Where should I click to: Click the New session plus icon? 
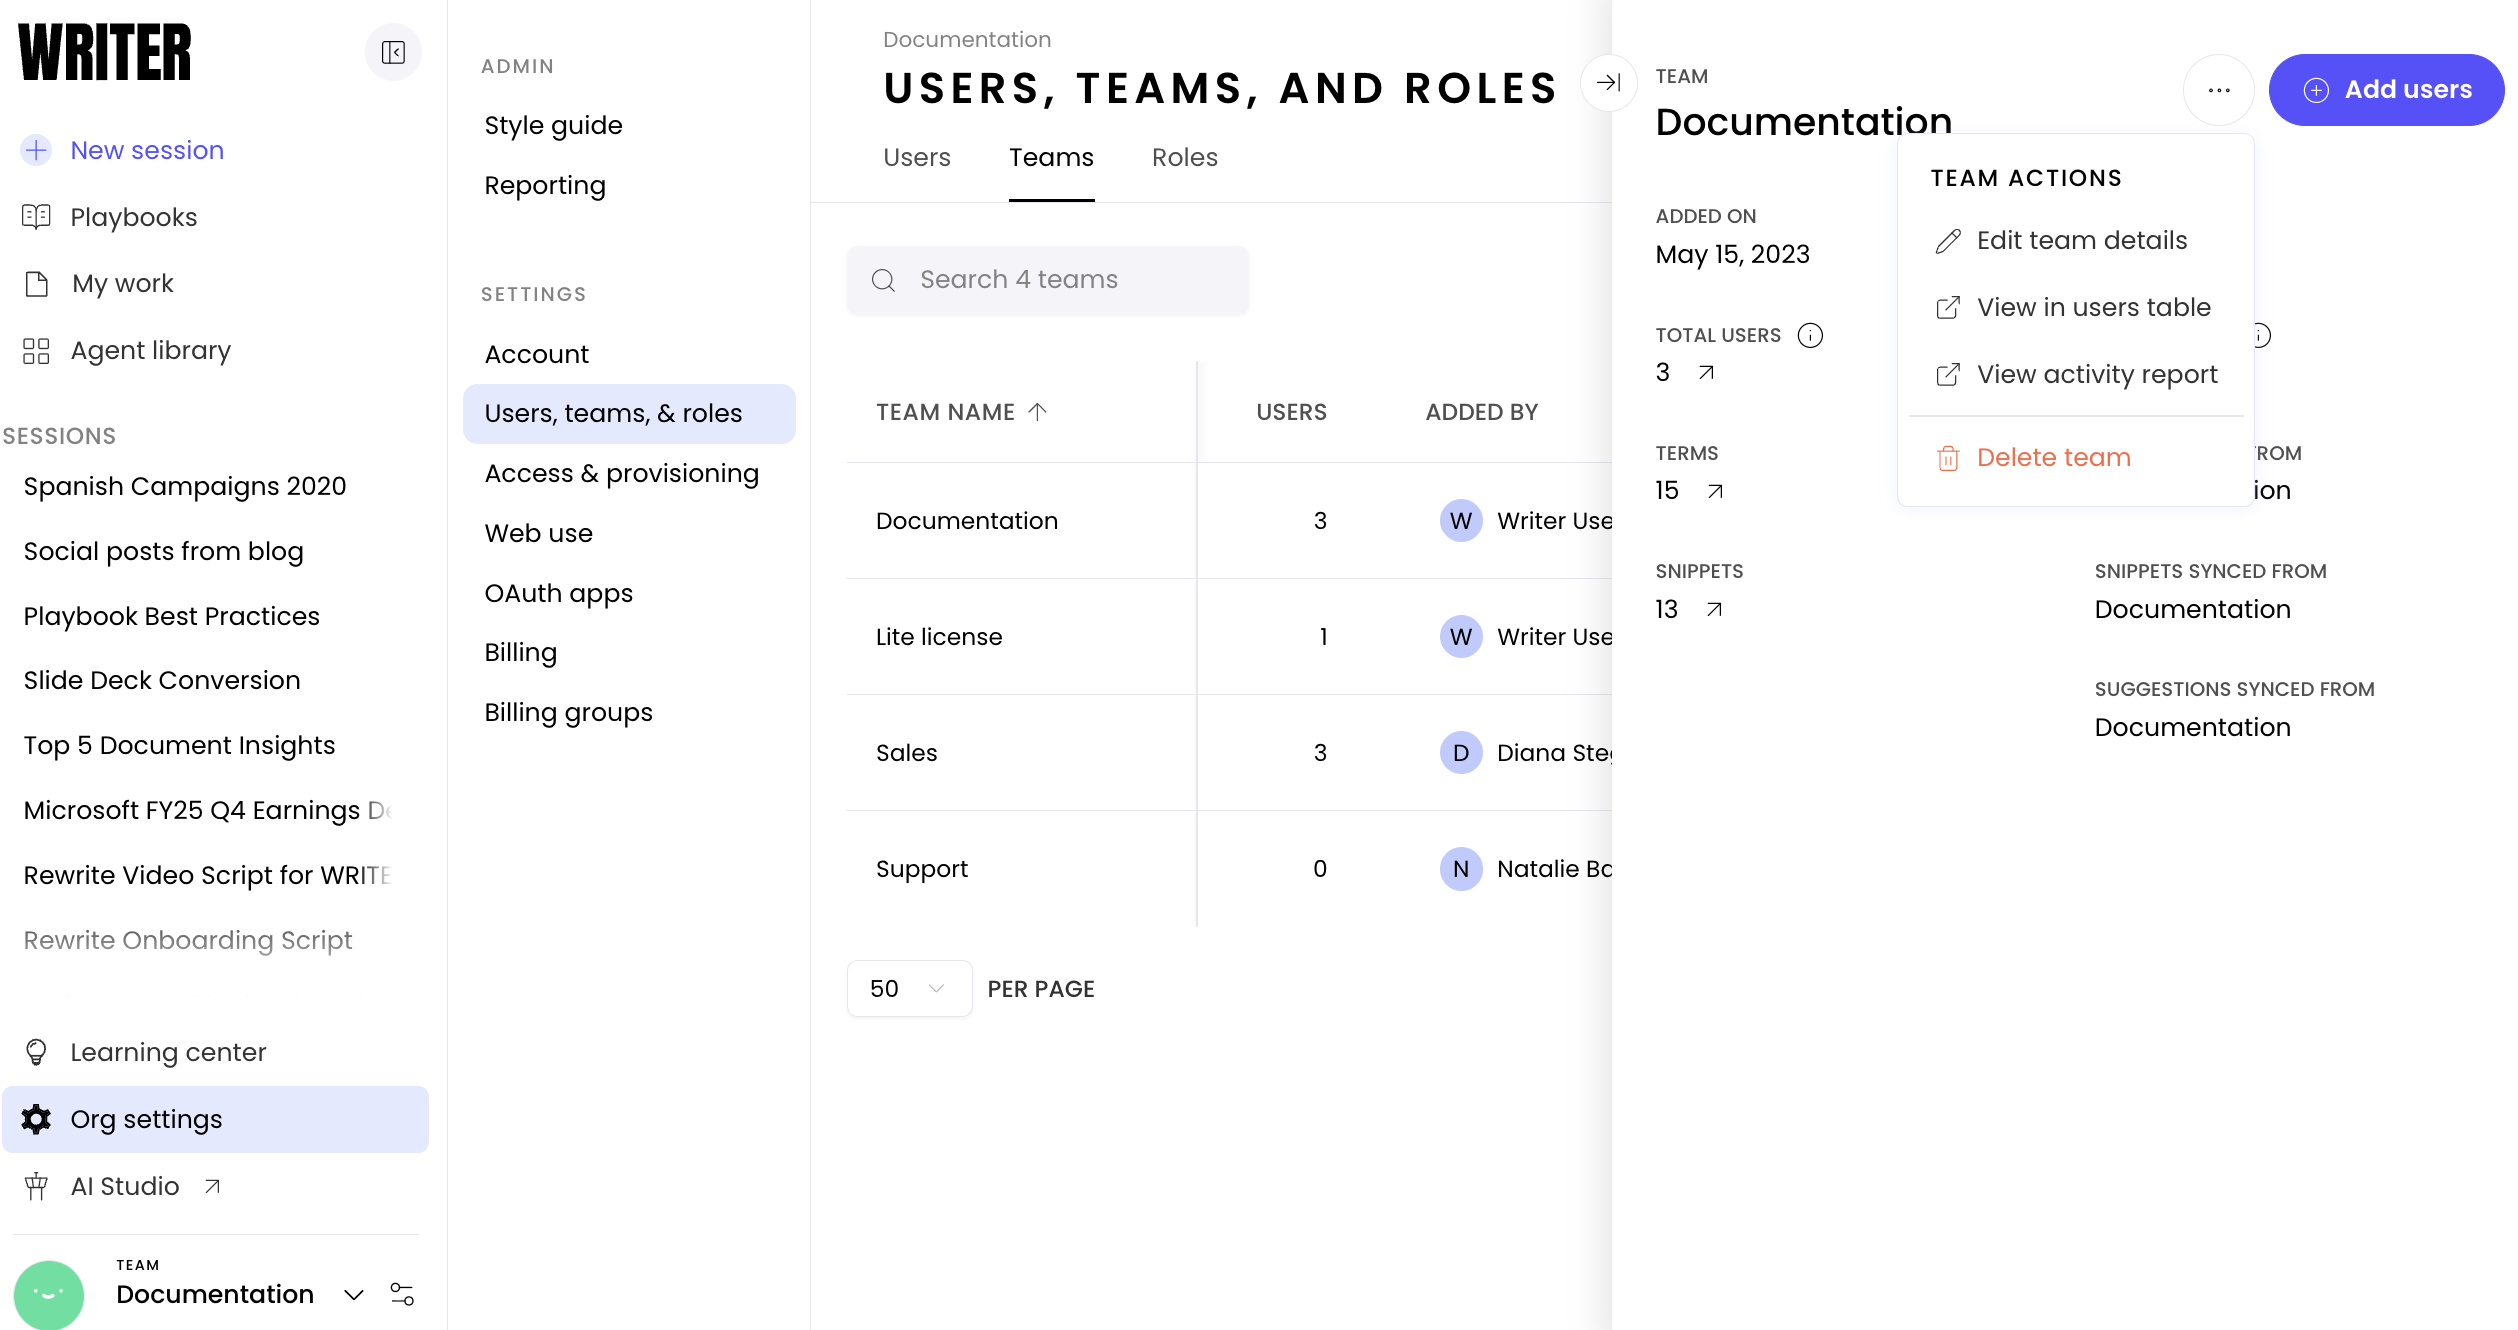point(36,150)
